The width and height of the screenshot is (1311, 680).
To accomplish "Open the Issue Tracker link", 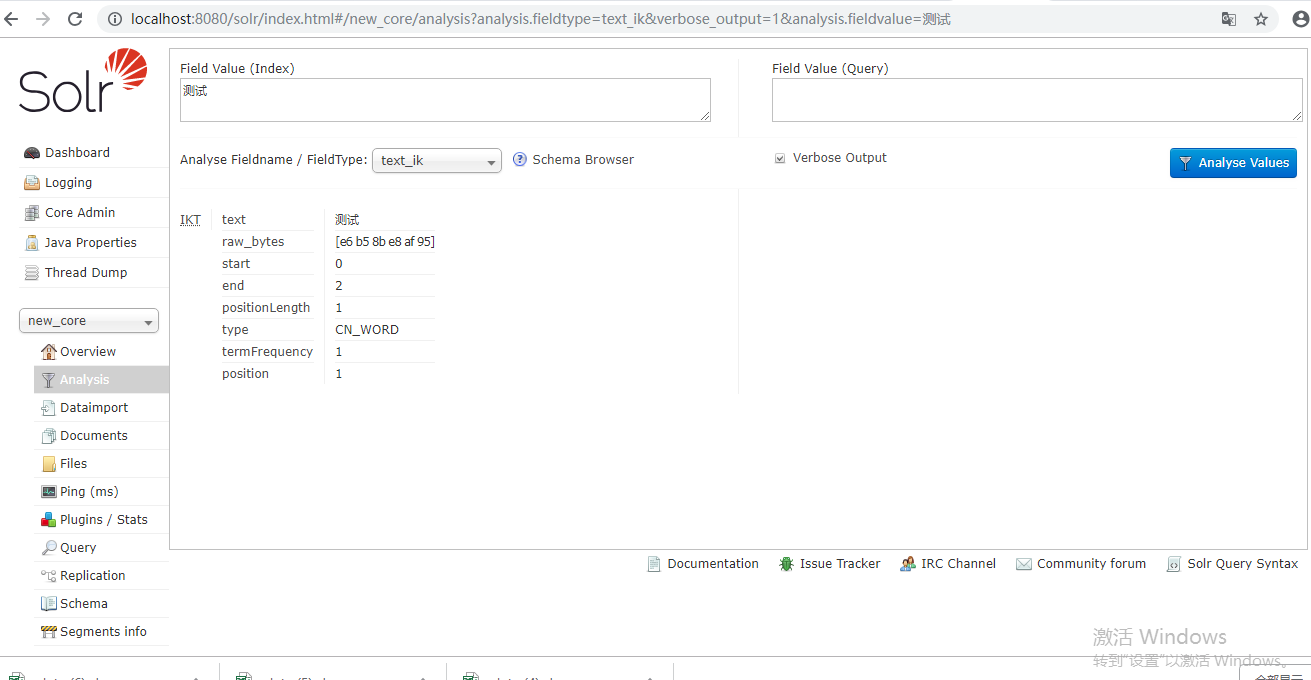I will 840,564.
